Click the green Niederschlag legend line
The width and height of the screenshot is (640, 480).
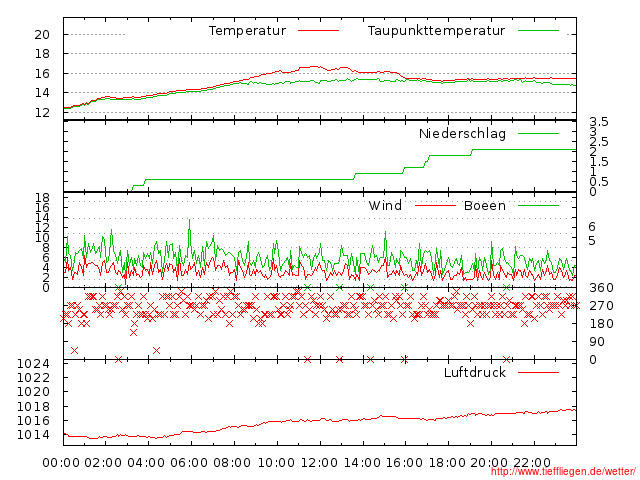(x=538, y=133)
